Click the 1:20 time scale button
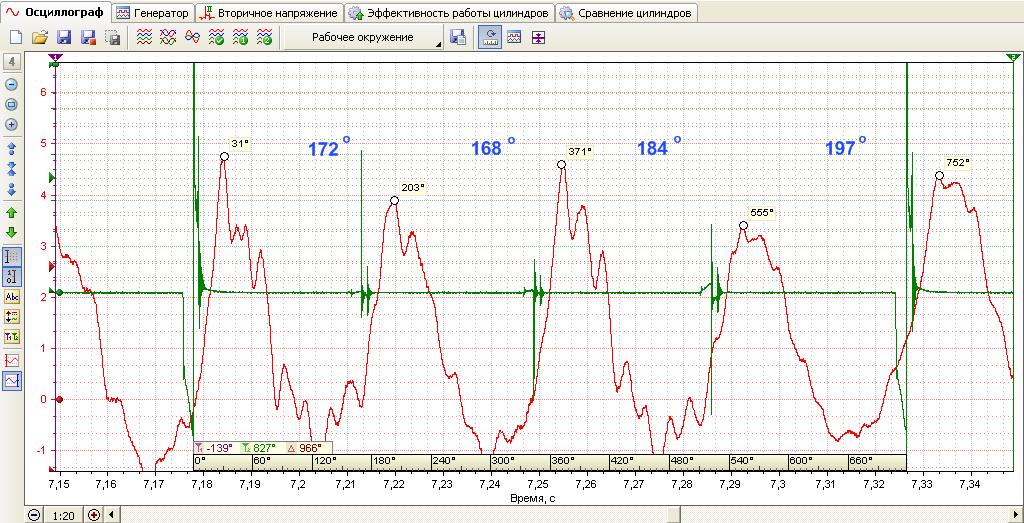 click(62, 515)
